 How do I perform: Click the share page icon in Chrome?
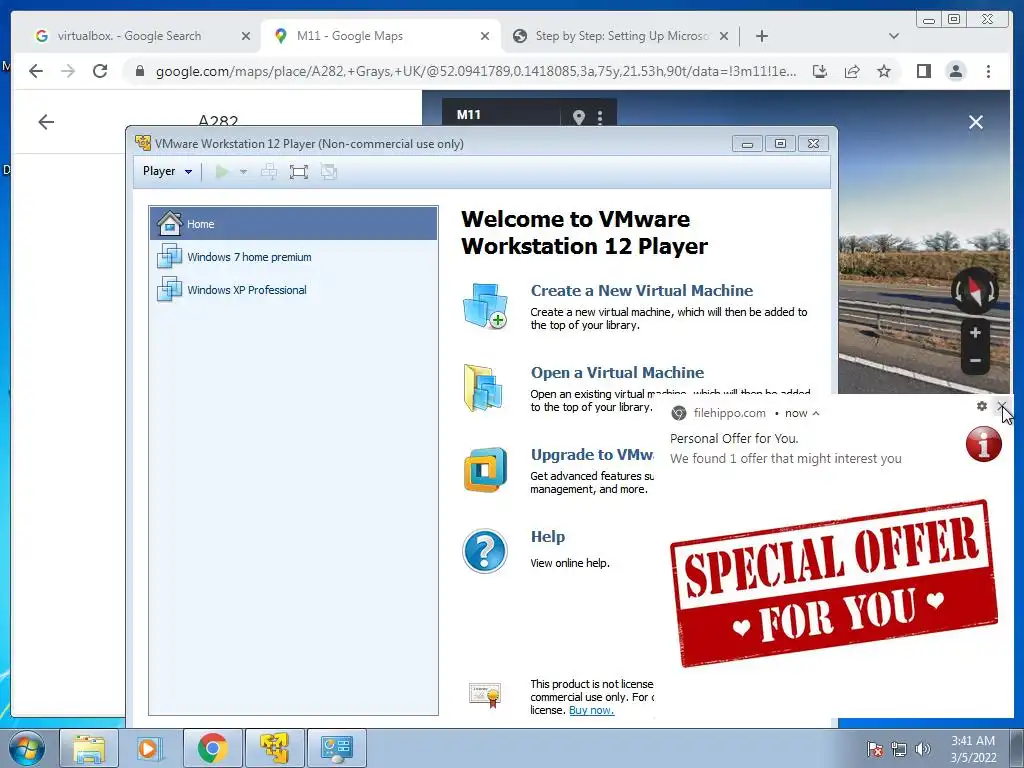point(852,71)
